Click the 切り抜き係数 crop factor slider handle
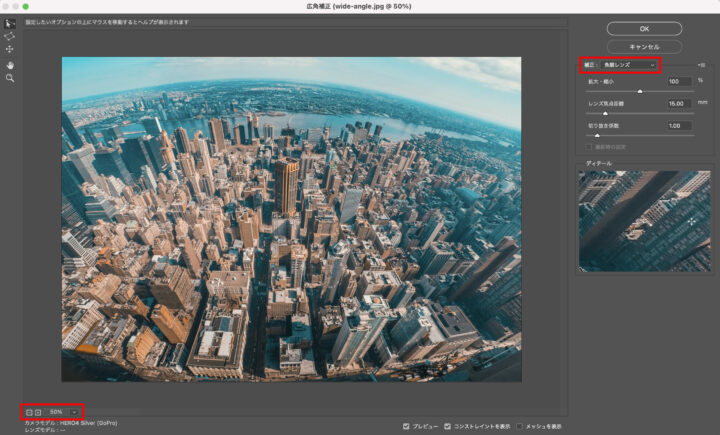 (597, 136)
